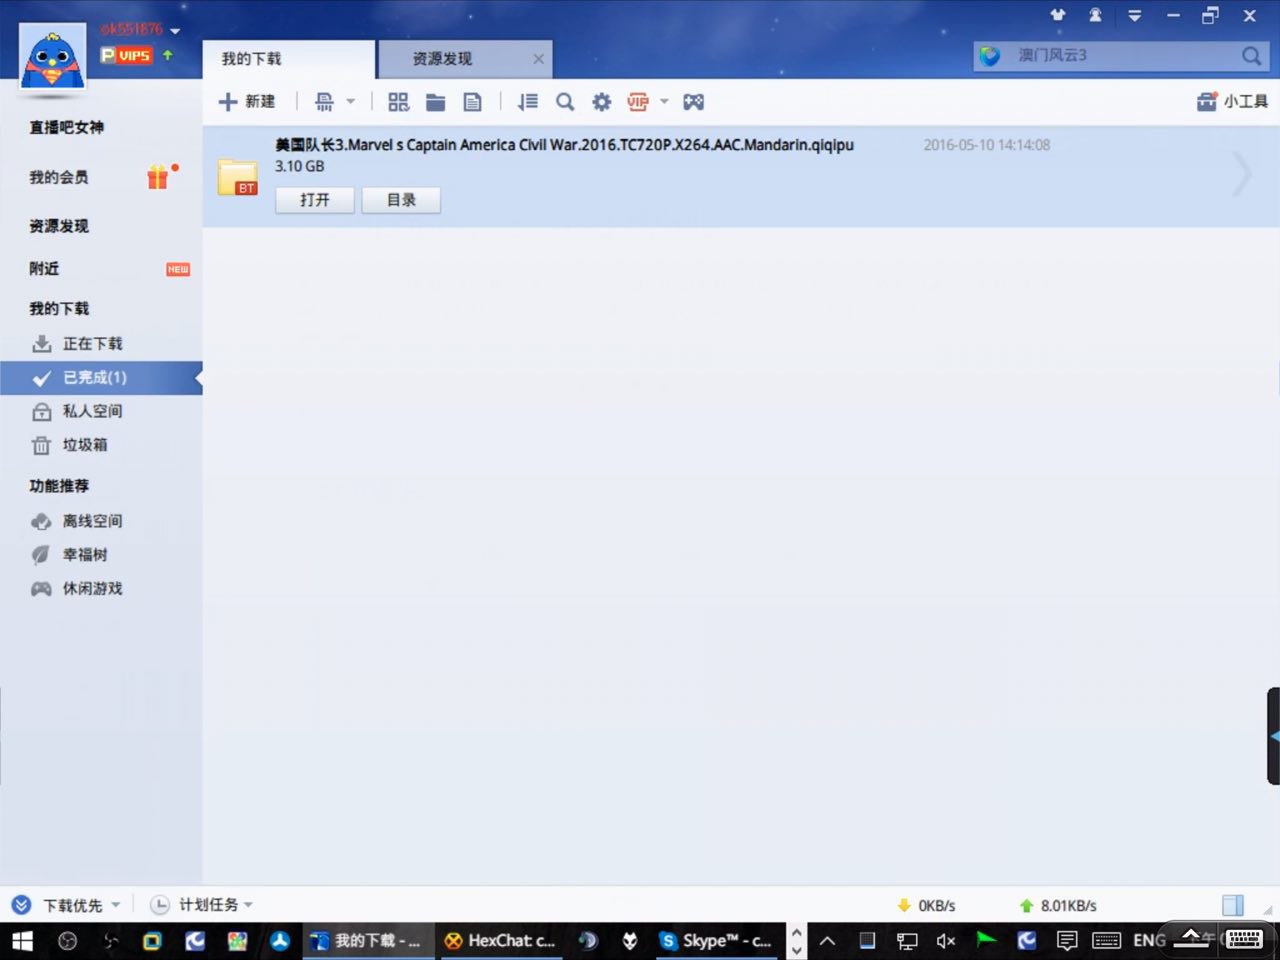This screenshot has height=960, width=1280.
Task: Click the skin shirt icon in title bar
Action: tap(1057, 15)
